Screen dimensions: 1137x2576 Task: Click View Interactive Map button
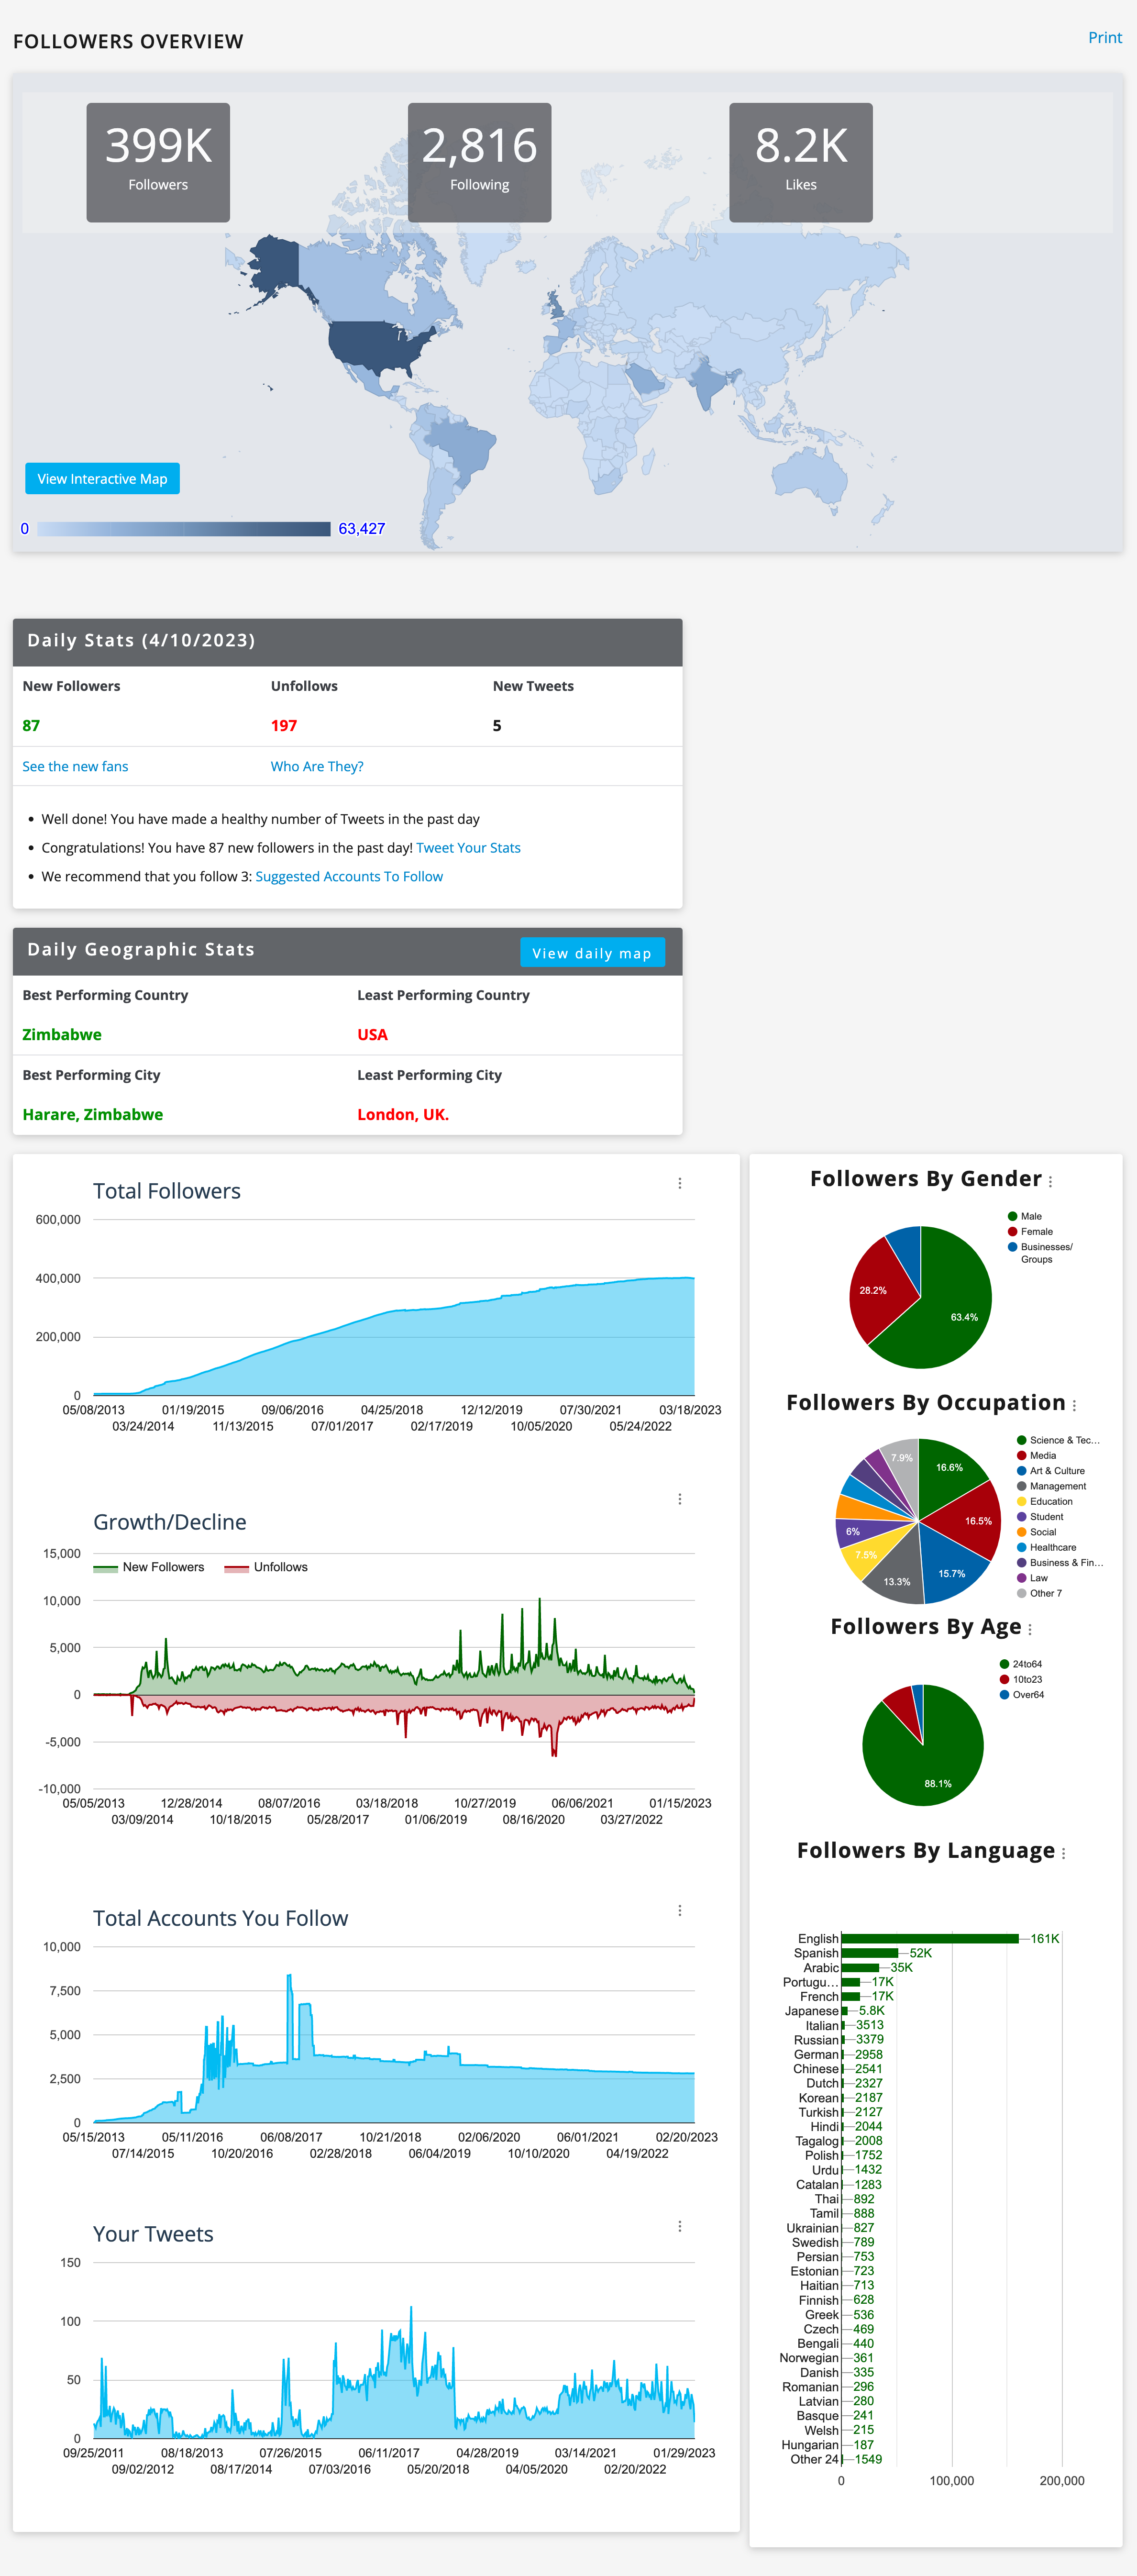102,479
